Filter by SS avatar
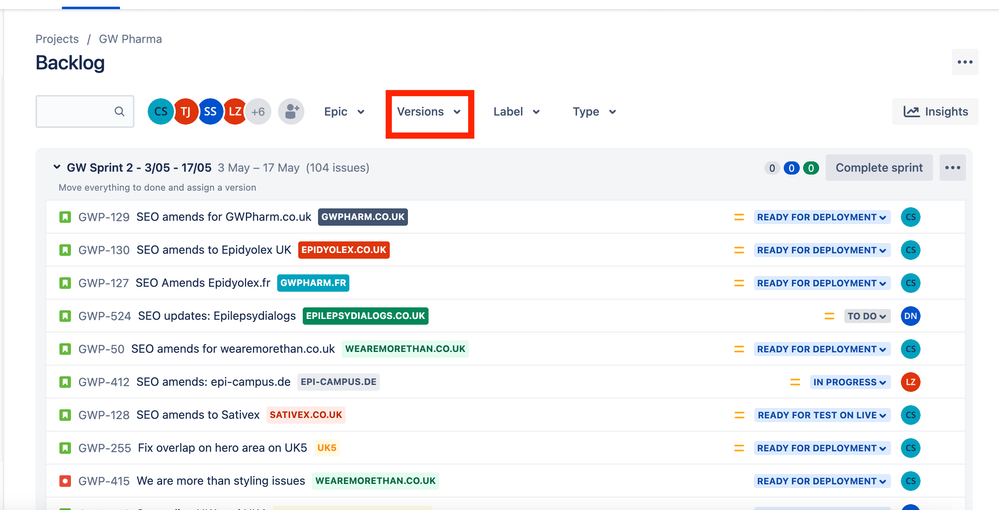This screenshot has width=999, height=510. coord(210,112)
